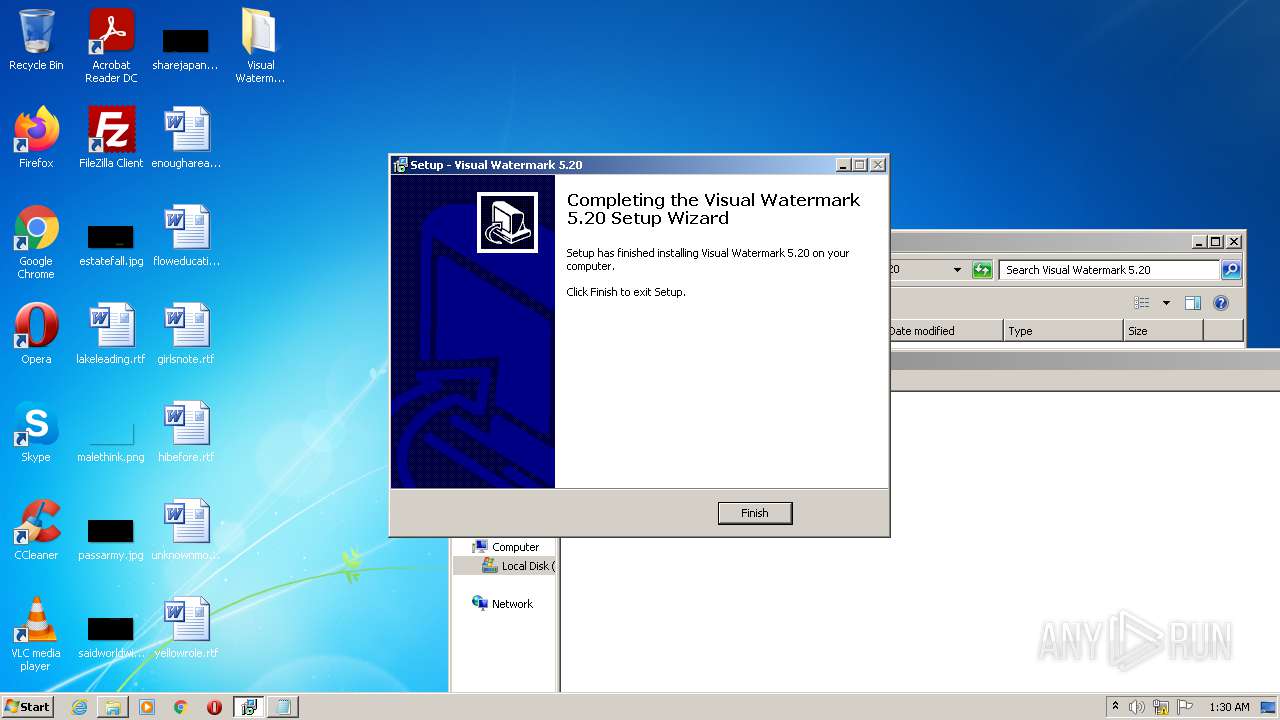
Task: Click the volume speaker tray icon
Action: [1137, 707]
